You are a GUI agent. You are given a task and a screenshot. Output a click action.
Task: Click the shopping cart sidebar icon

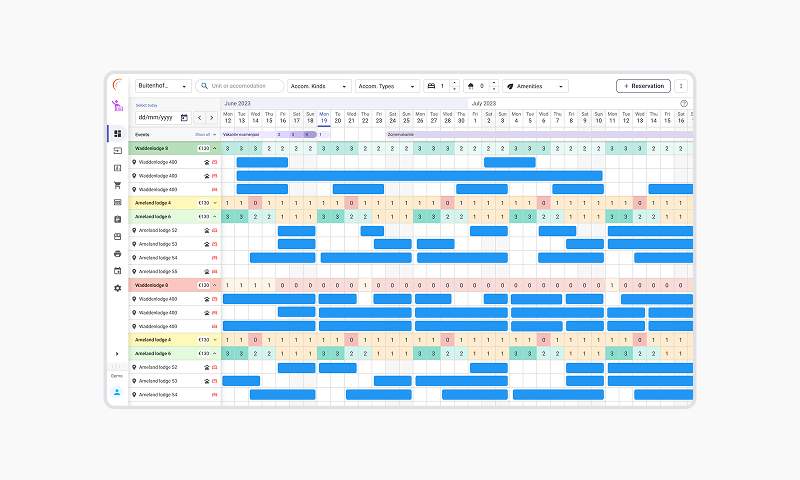117,185
